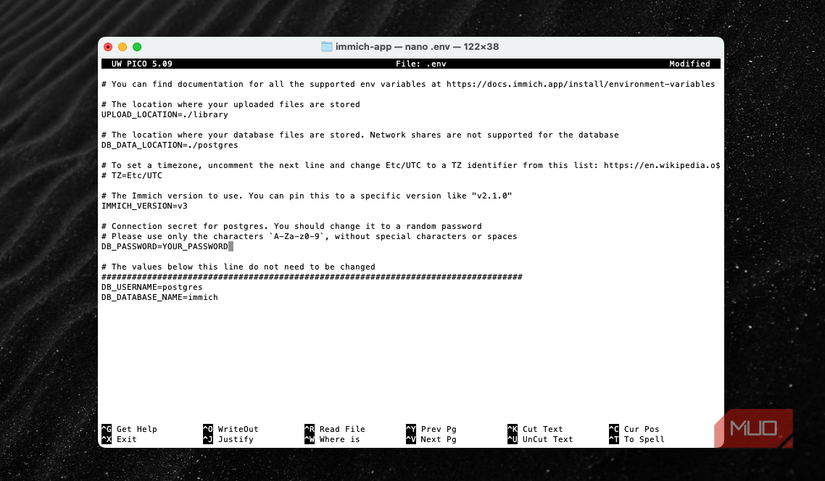Click the en.wikipedia.o URL in timezone comment
Image resolution: width=825 pixels, height=481 pixels.
point(661,165)
